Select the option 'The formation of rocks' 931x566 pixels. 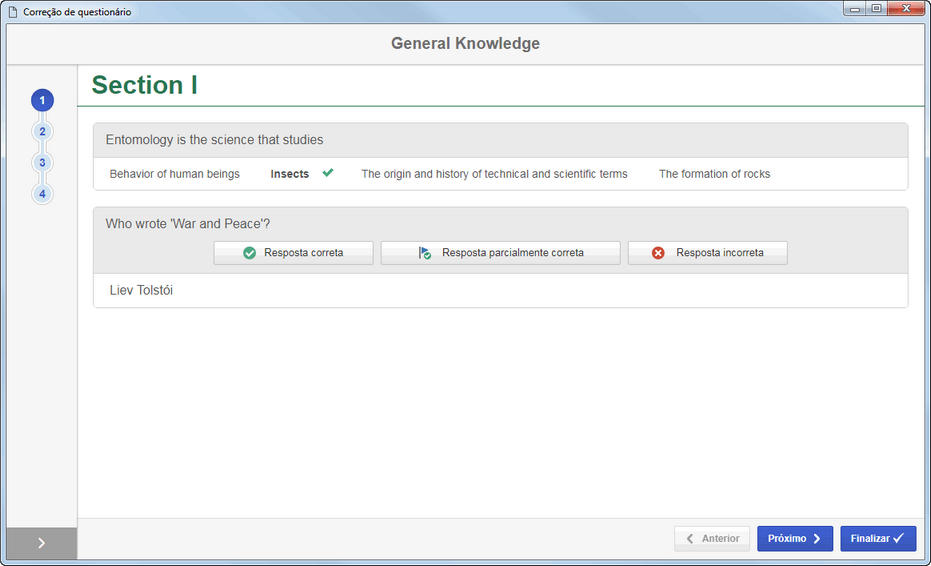pyautogui.click(x=714, y=174)
